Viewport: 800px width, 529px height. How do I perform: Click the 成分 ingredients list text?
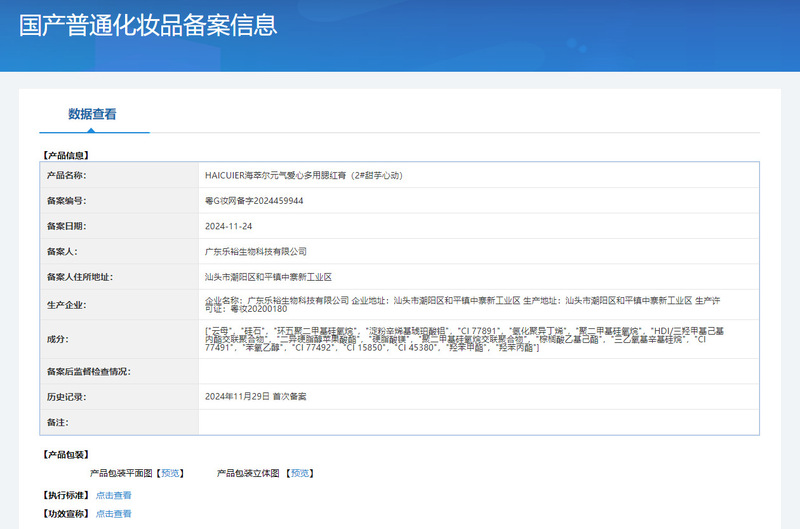(464, 339)
